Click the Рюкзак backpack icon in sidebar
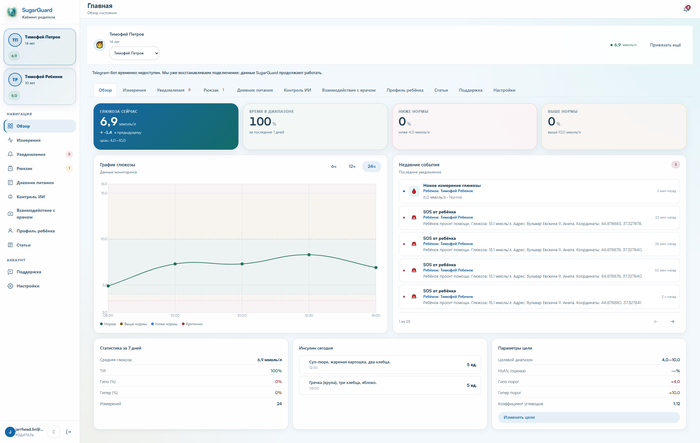 10,168
